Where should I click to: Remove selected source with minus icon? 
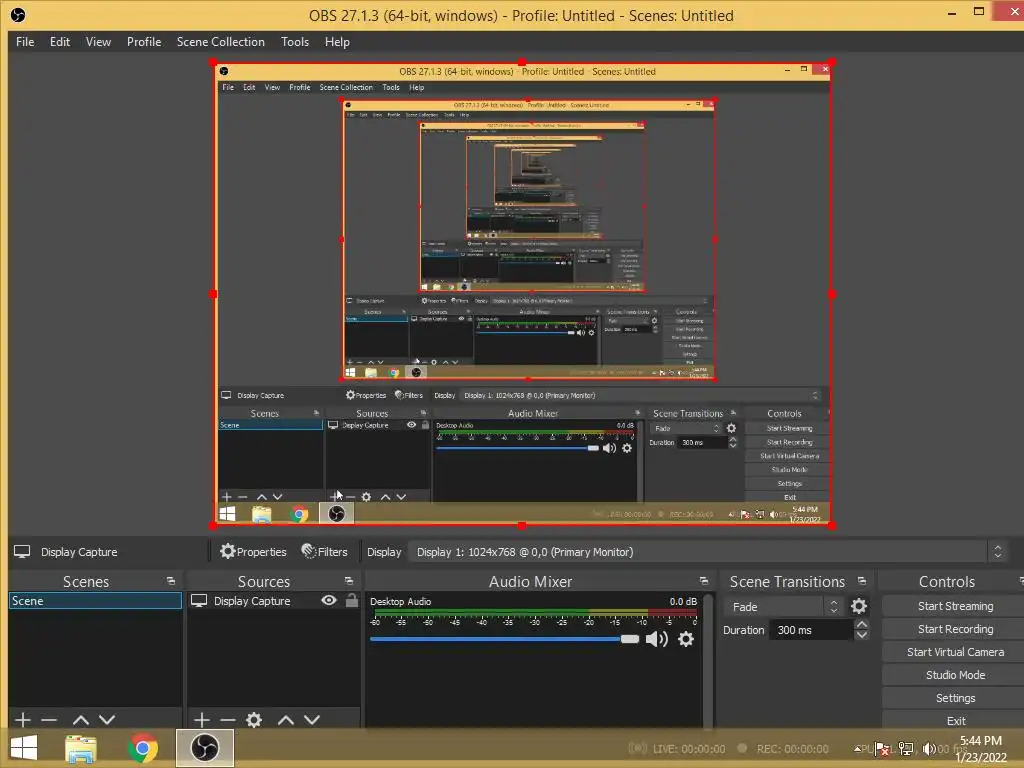(228, 720)
